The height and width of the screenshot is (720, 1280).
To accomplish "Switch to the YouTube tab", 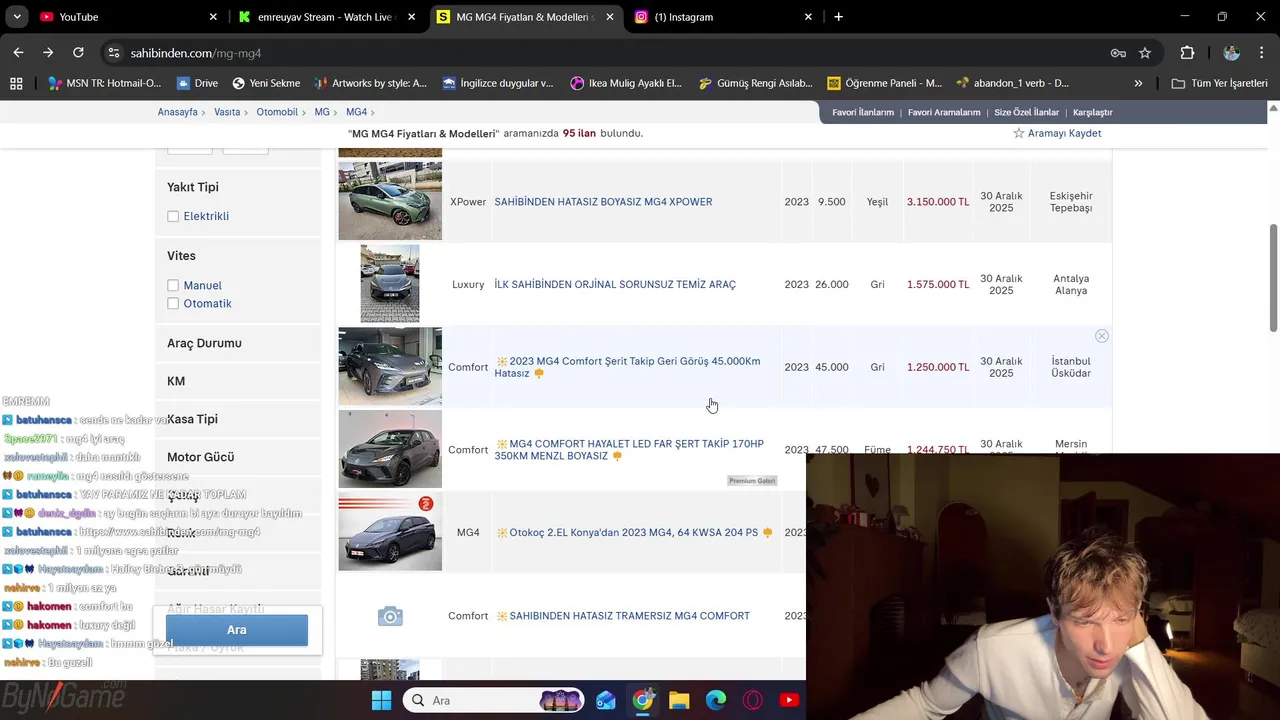I will [128, 17].
